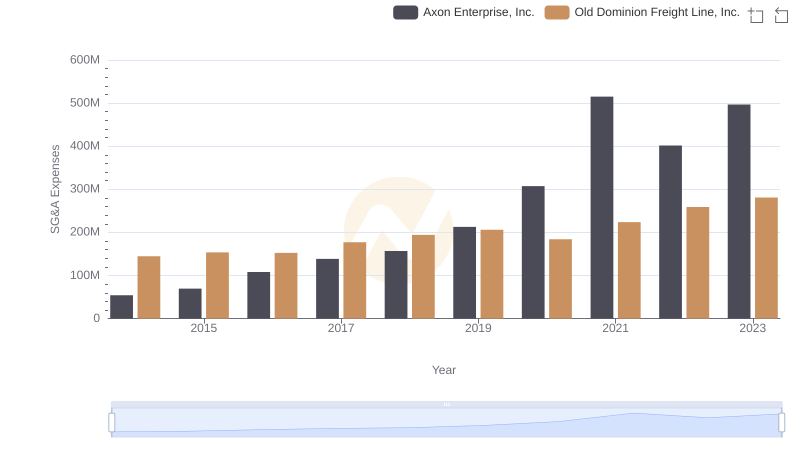
Task: Click the Old Dominion bar for 2019
Action: point(492,274)
